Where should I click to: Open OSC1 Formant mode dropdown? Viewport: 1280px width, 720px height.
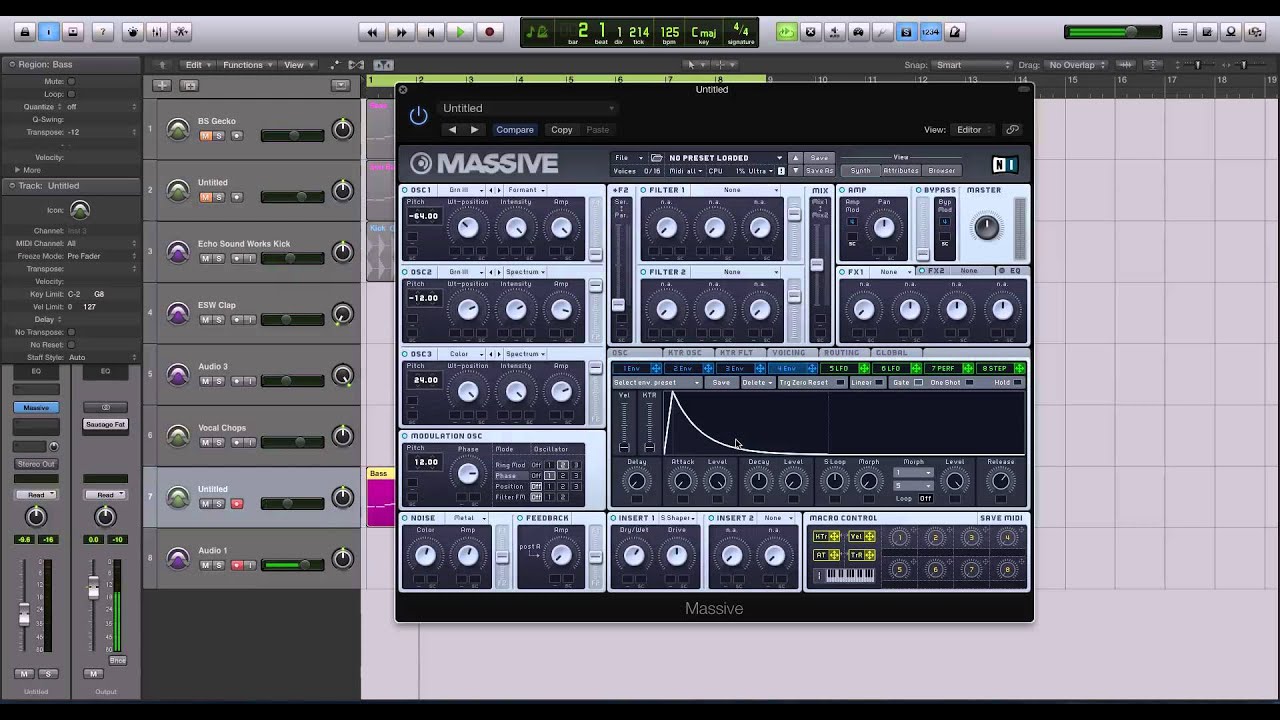tap(525, 190)
